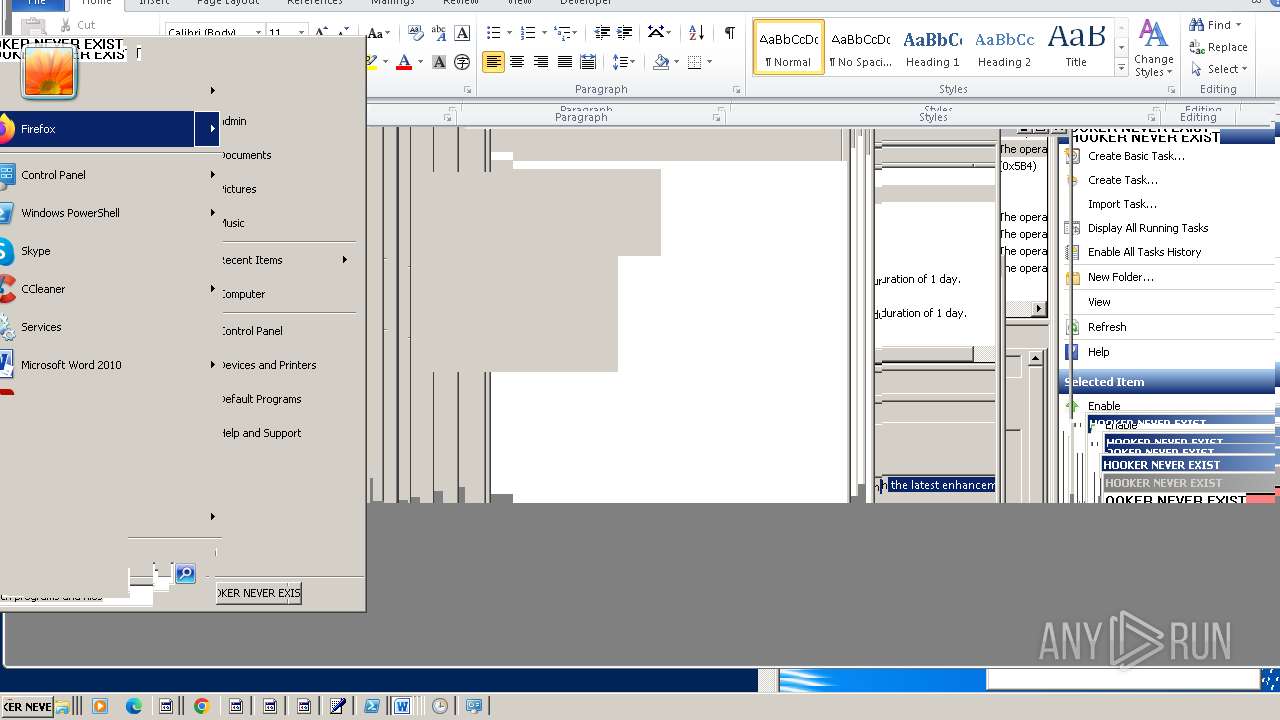This screenshot has width=1280, height=720.
Task: Open Computer from the Start menu
Action: coord(243,294)
